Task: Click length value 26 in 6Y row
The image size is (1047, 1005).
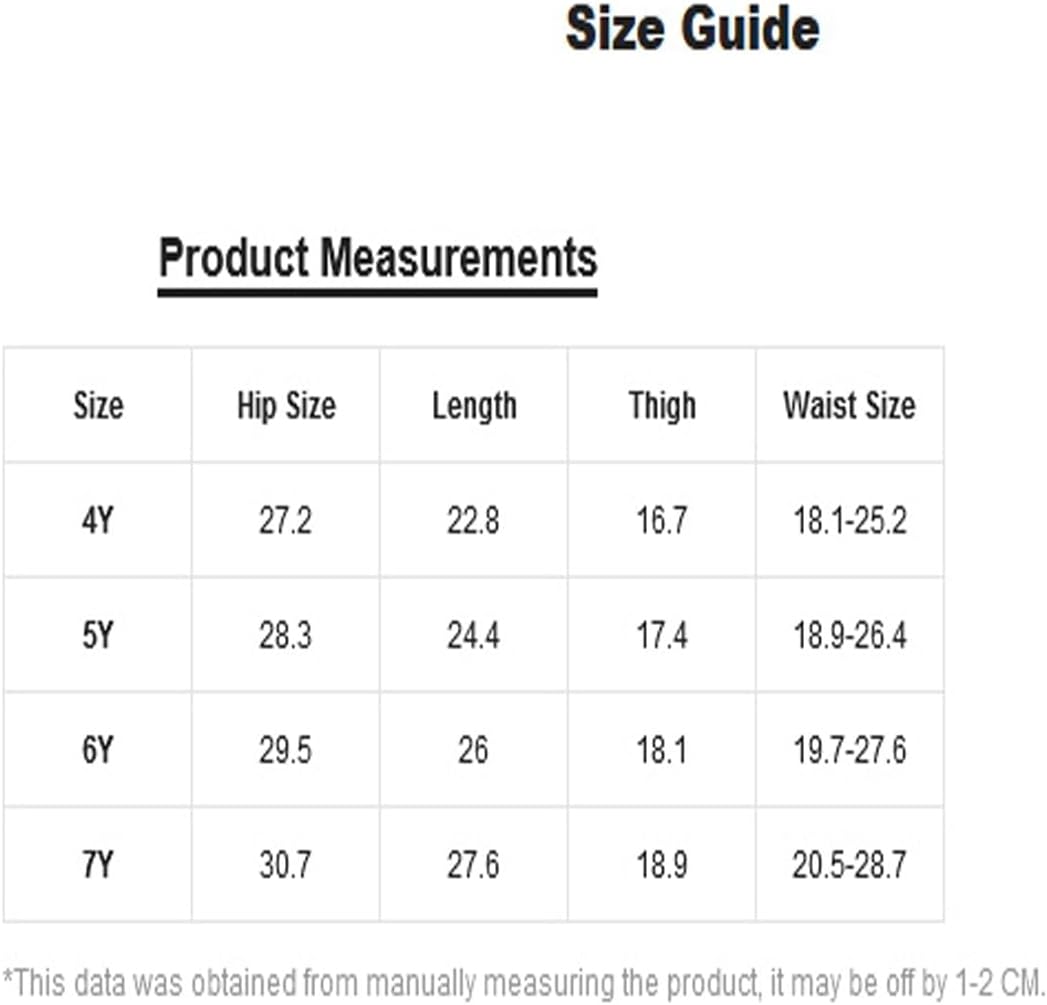Action: click(x=473, y=750)
